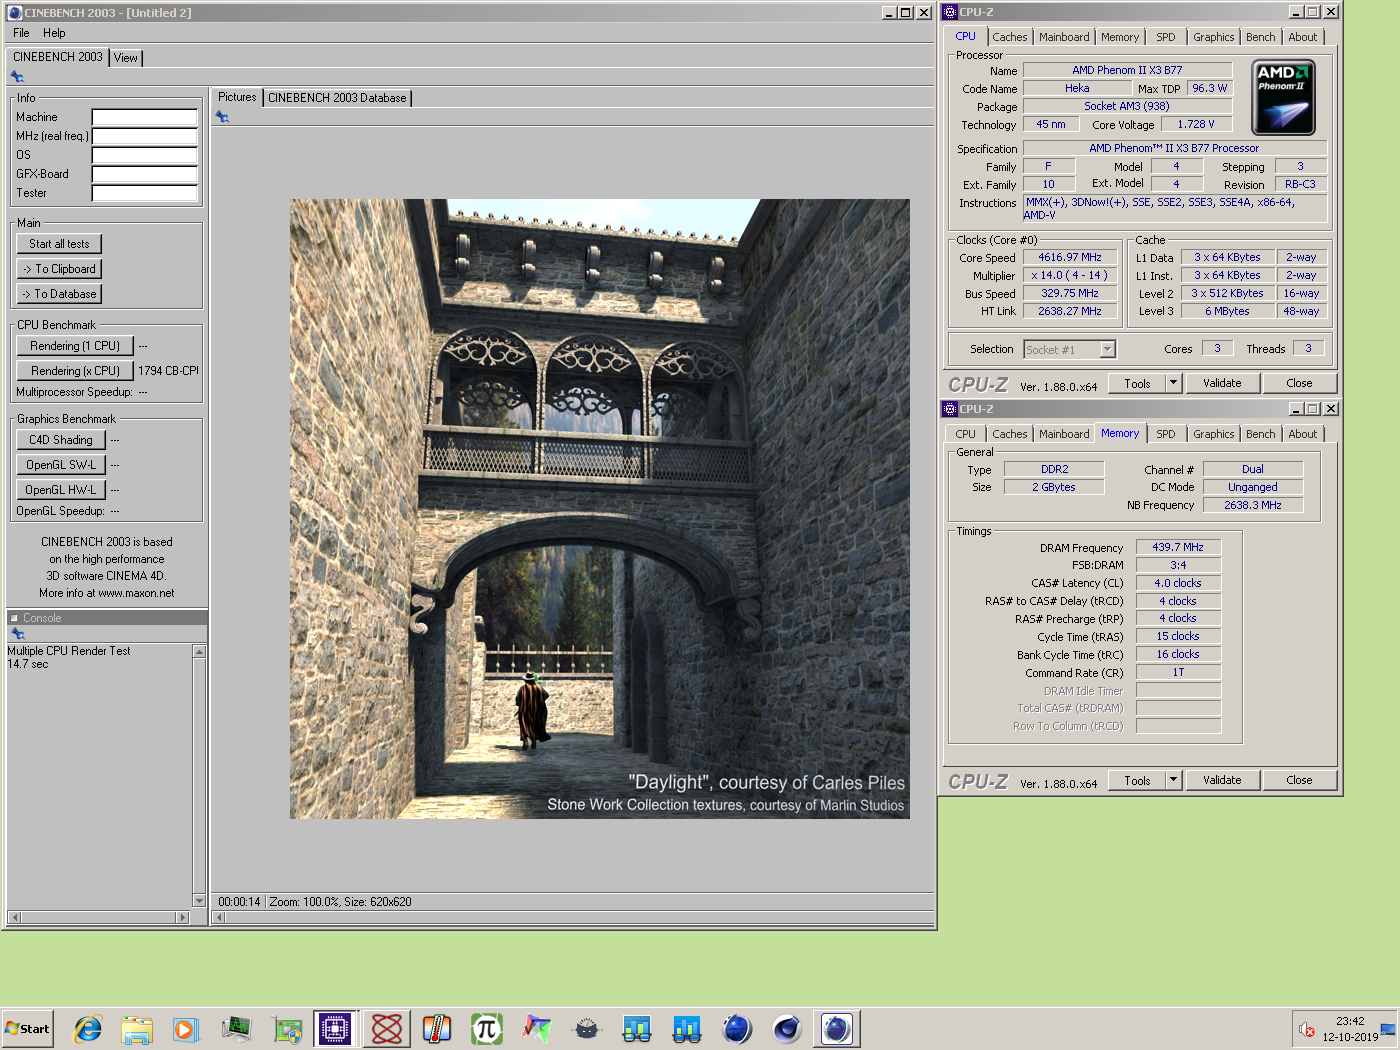Click the lower CPU-Z window title icon

pyautogui.click(x=950, y=409)
